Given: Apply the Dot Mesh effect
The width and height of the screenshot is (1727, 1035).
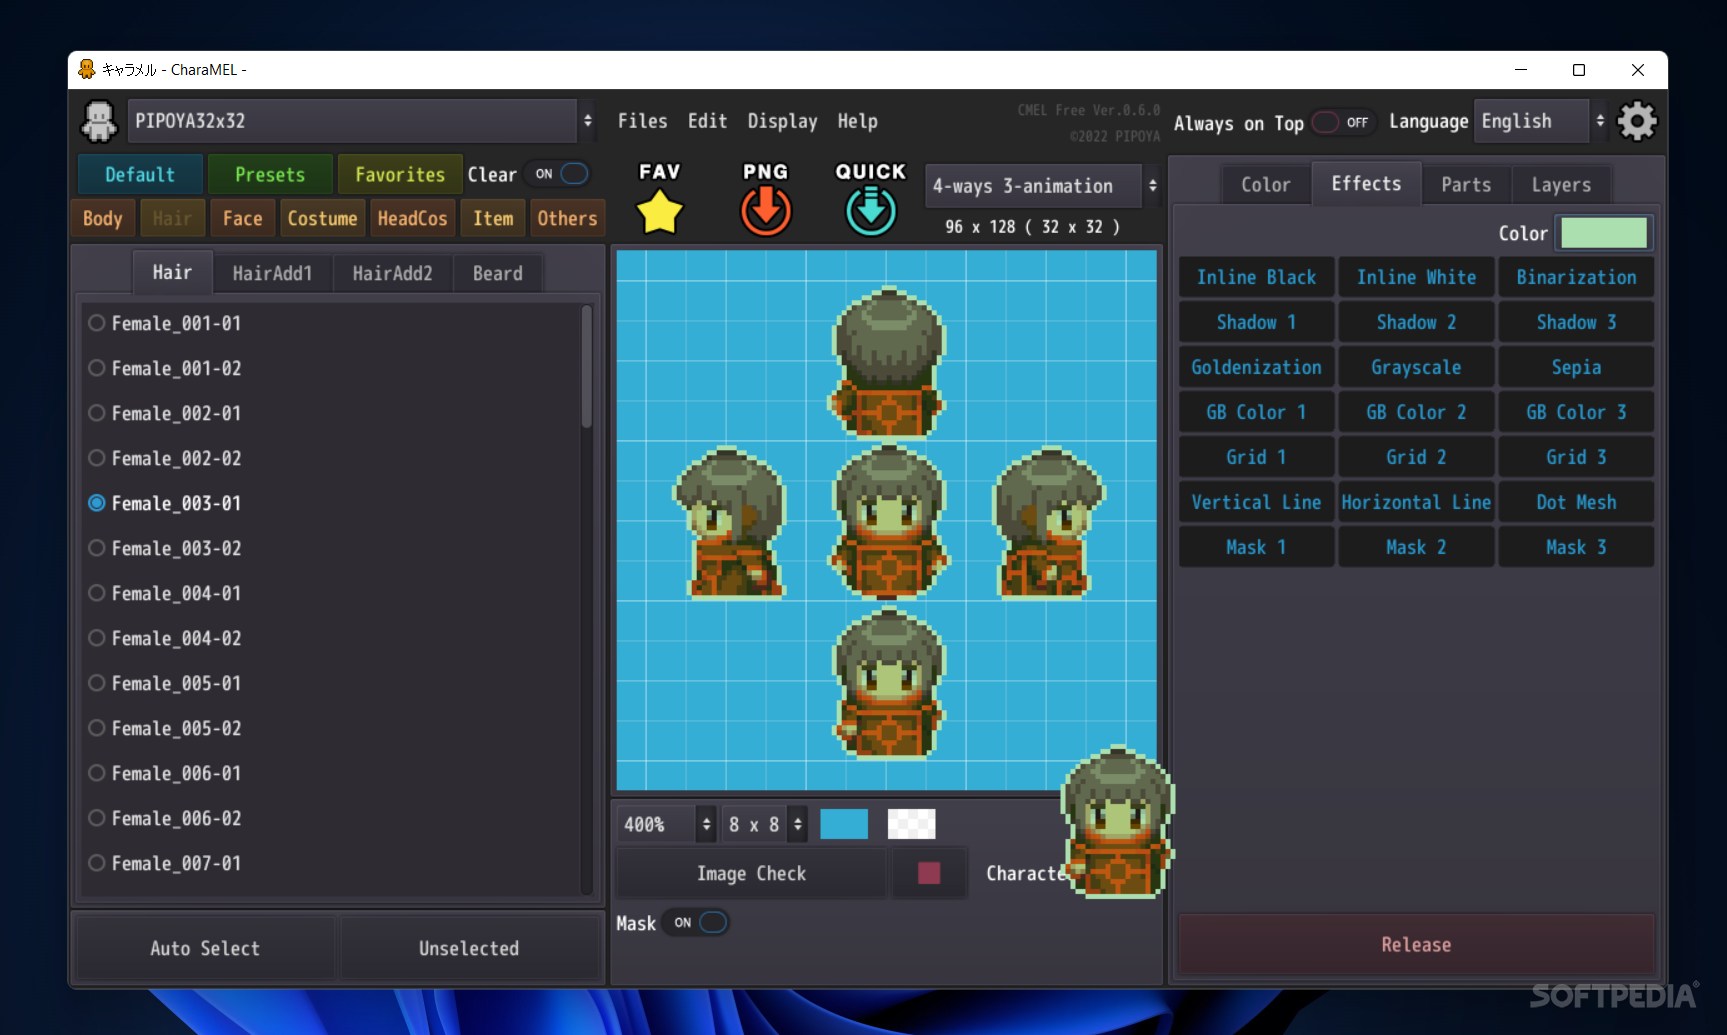Looking at the screenshot, I should coord(1576,502).
